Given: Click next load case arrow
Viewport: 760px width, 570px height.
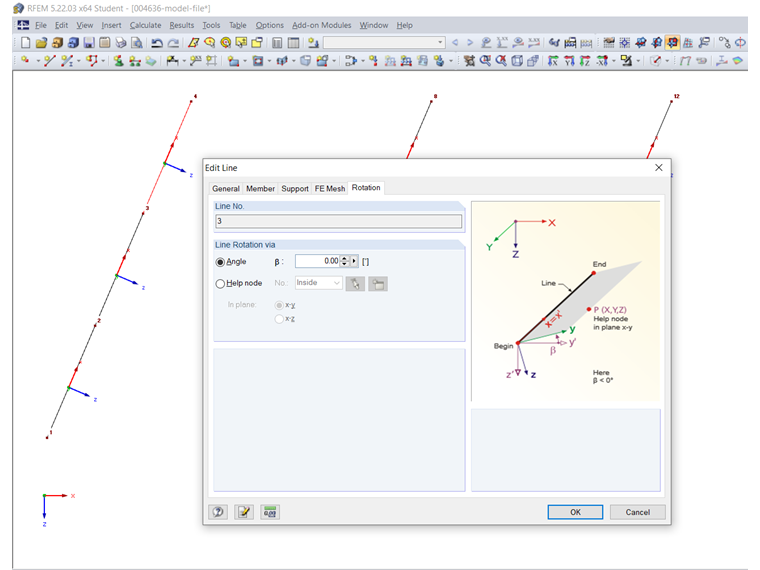Looking at the screenshot, I should pos(470,43).
